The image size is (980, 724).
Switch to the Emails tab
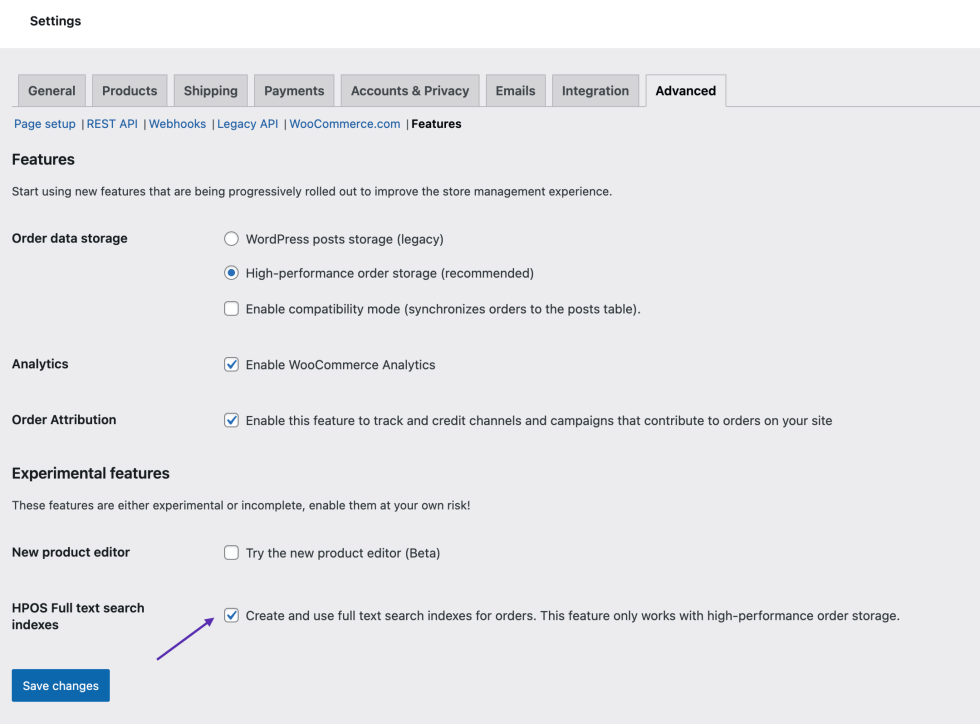pyautogui.click(x=515, y=91)
